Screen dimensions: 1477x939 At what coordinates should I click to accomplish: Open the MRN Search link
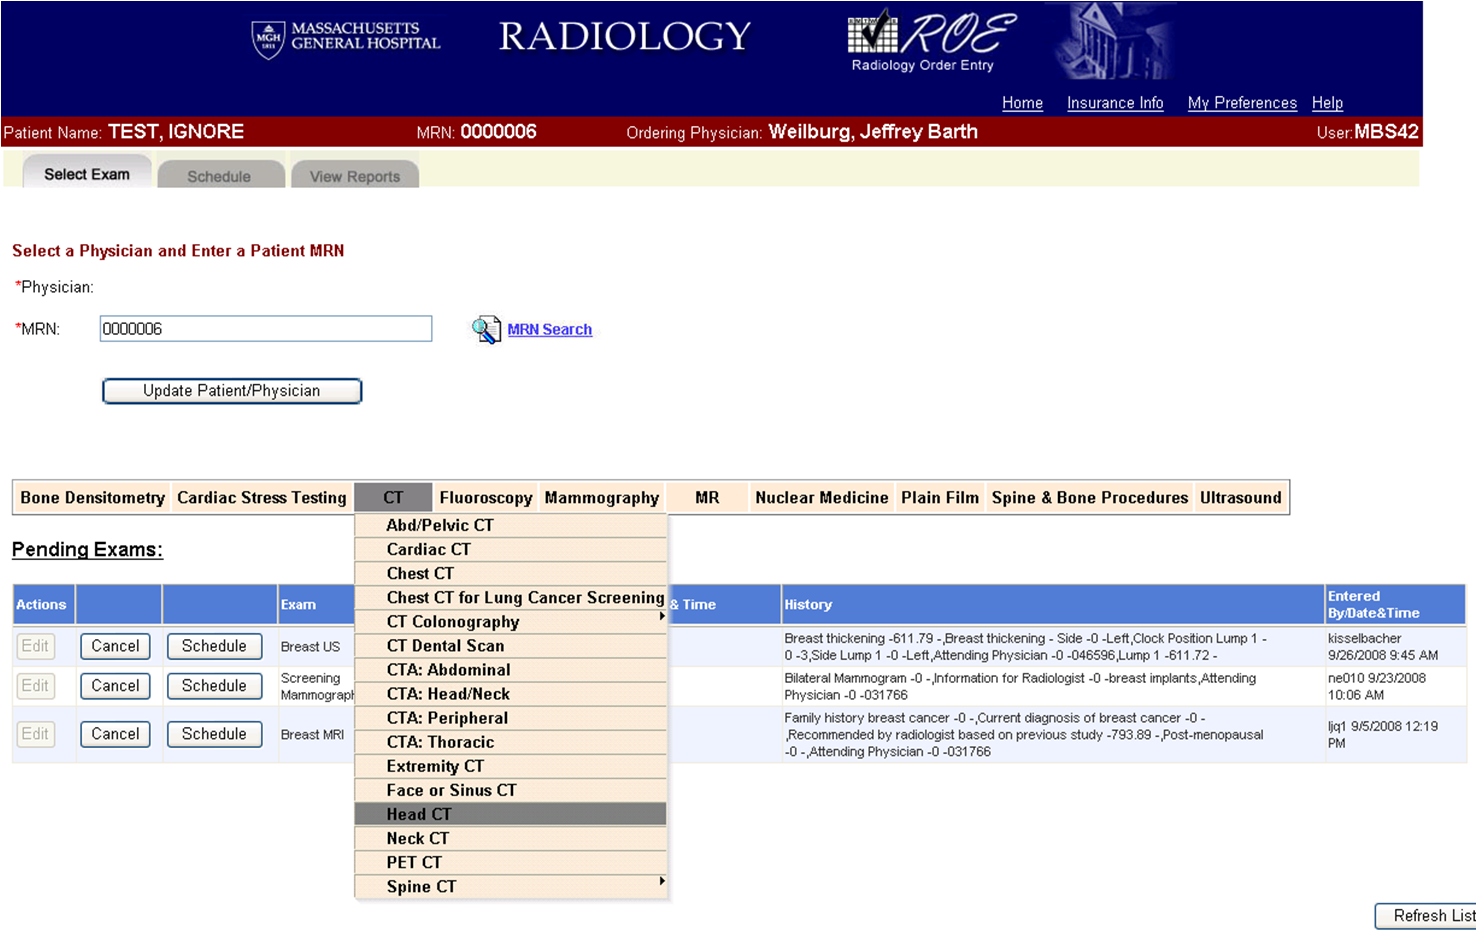[x=549, y=329]
